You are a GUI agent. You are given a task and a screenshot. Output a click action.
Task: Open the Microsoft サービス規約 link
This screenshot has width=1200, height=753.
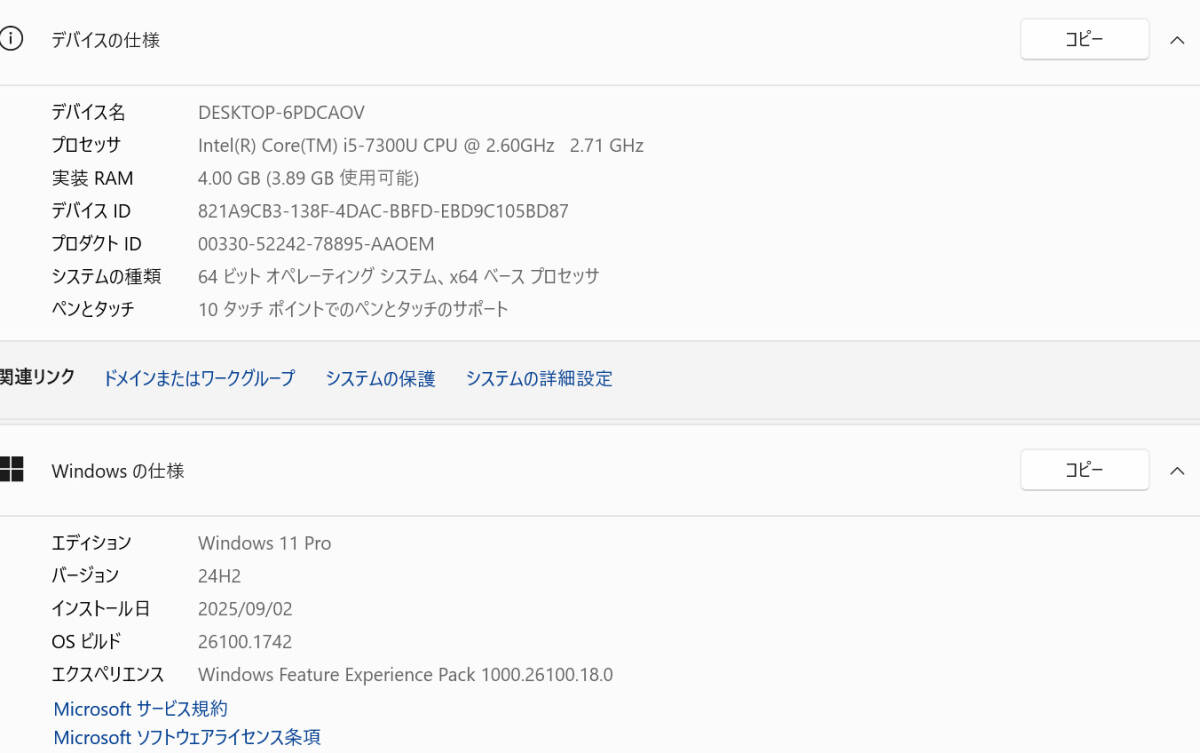pos(140,709)
